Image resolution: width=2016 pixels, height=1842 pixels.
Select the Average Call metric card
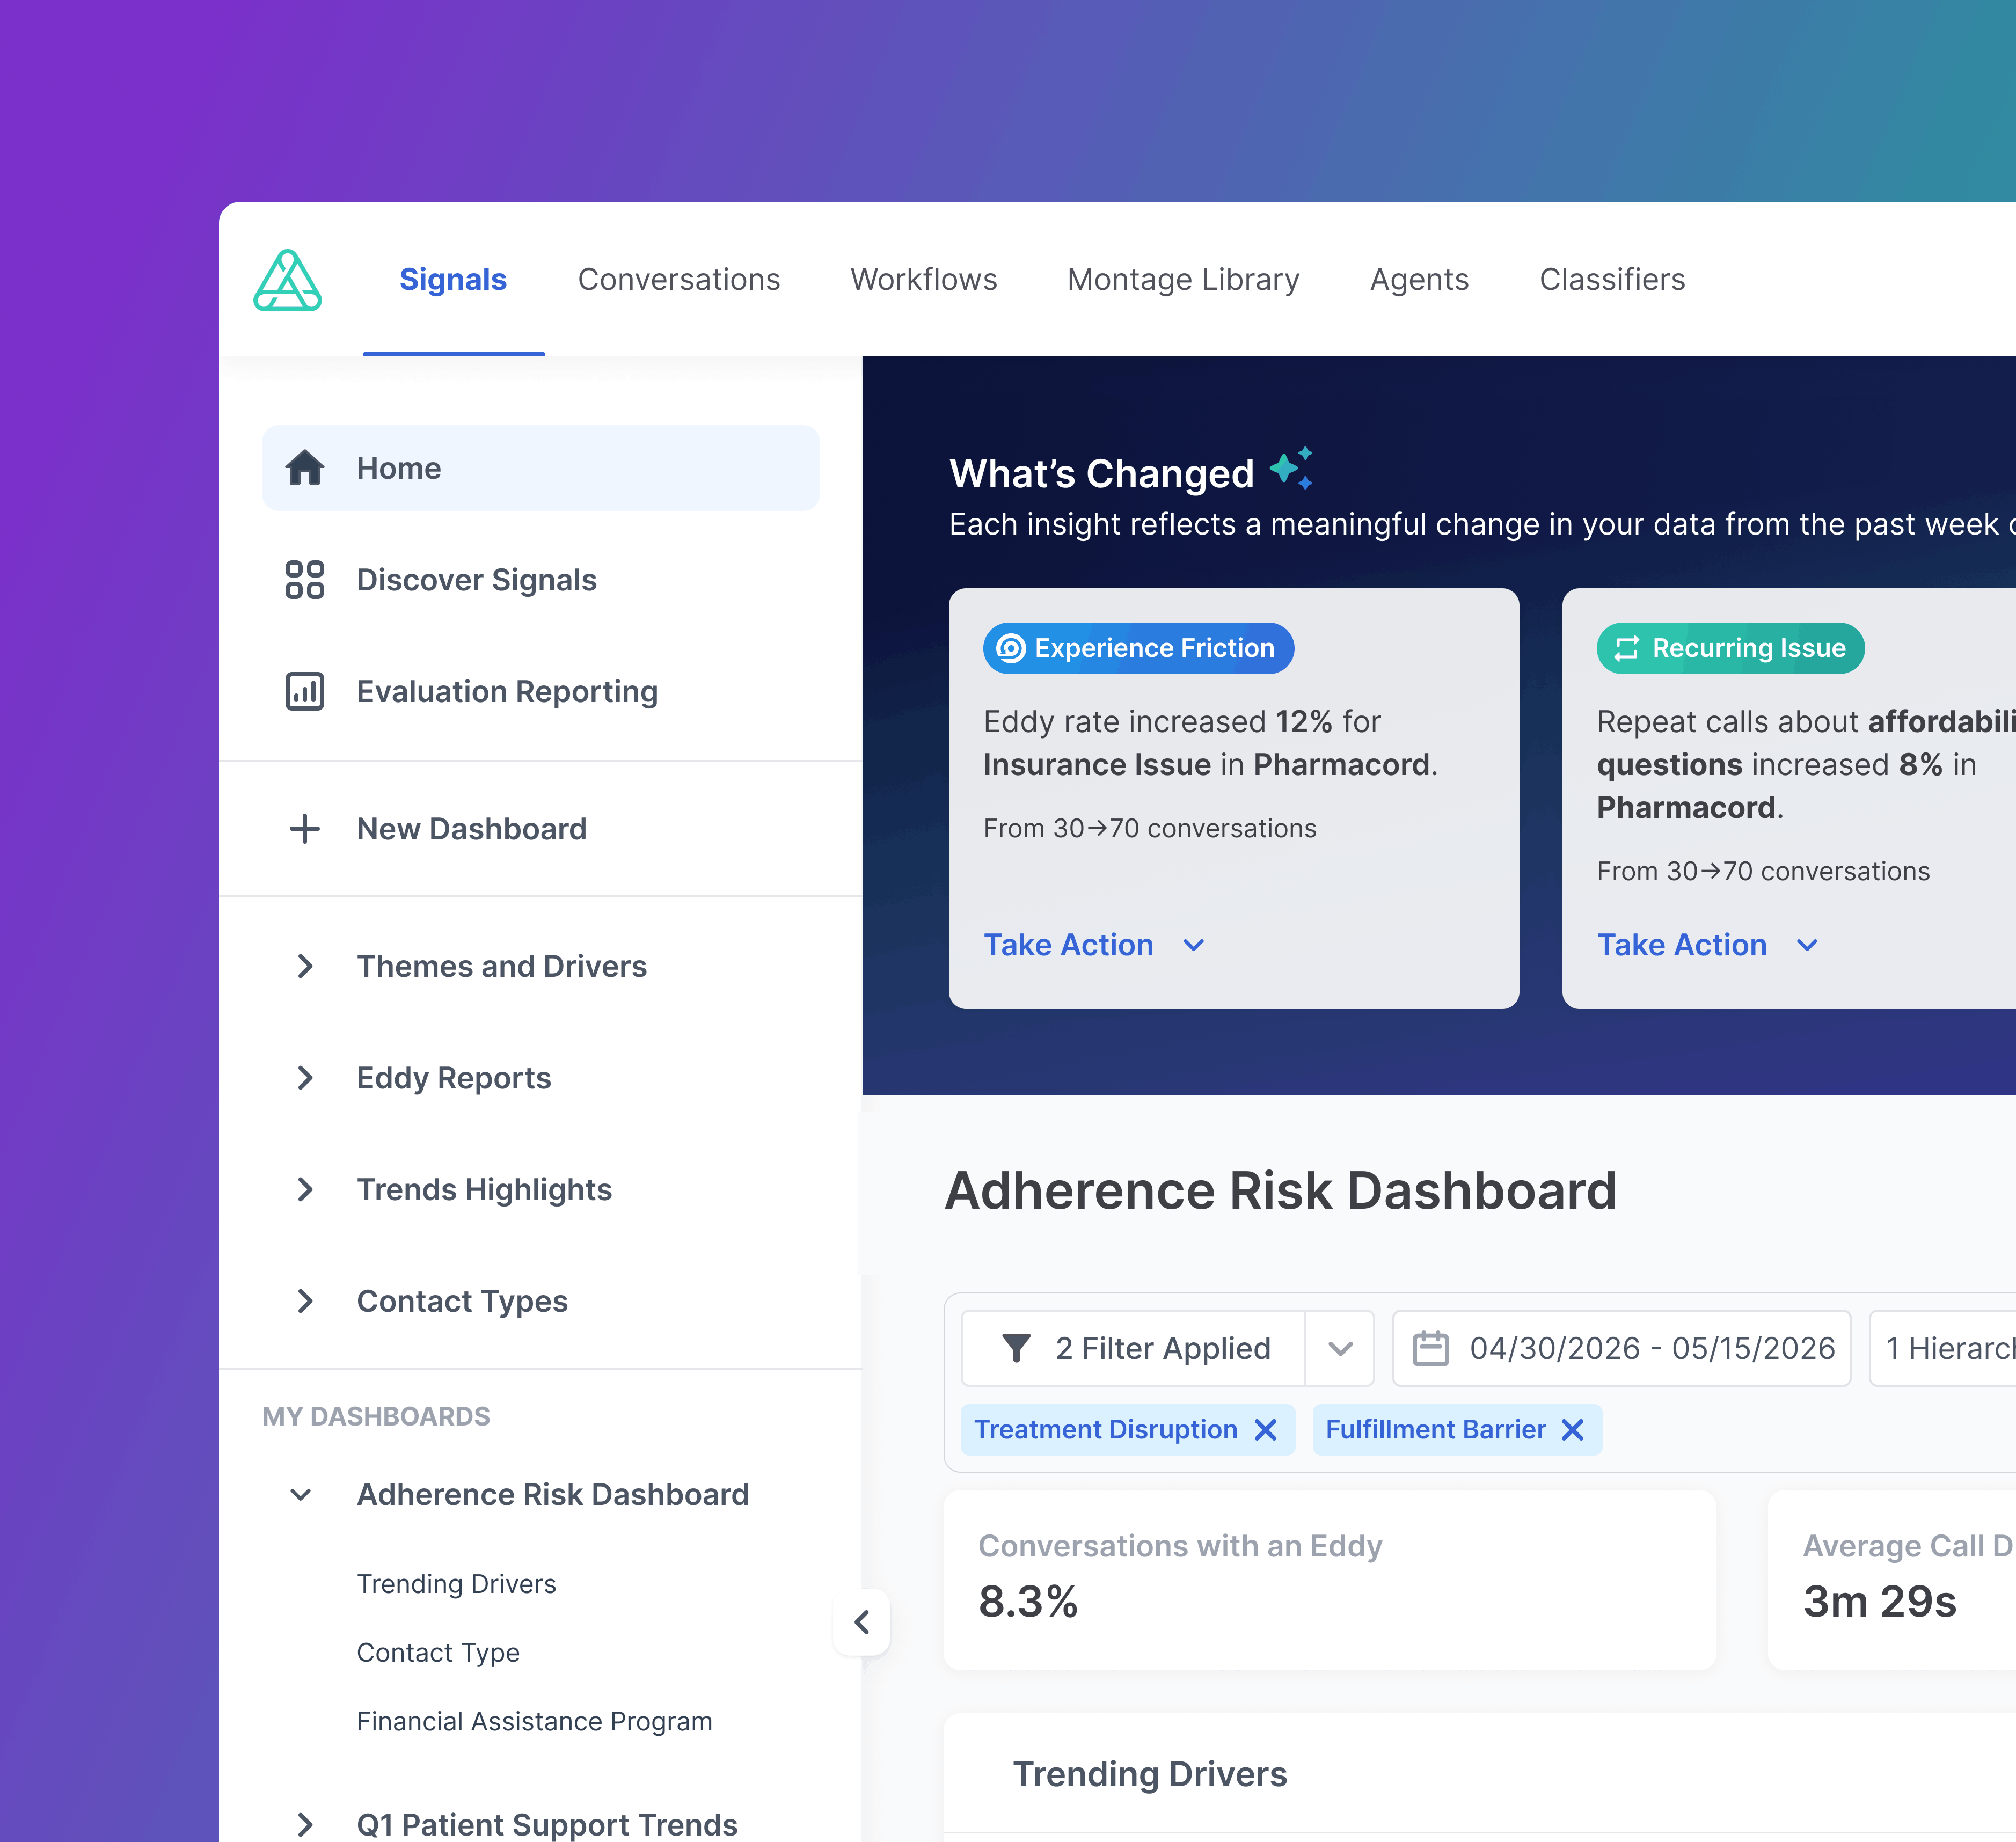tap(1892, 1580)
